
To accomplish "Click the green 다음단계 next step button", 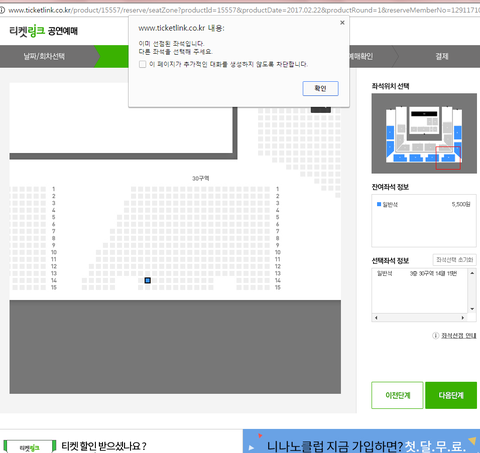I will [x=451, y=395].
